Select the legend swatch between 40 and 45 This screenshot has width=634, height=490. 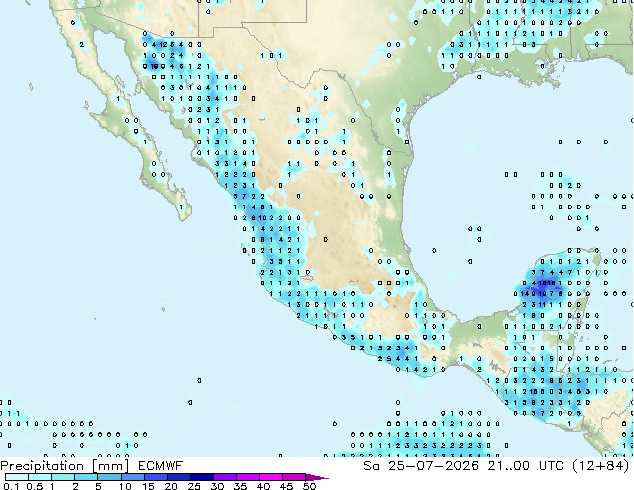point(270,477)
